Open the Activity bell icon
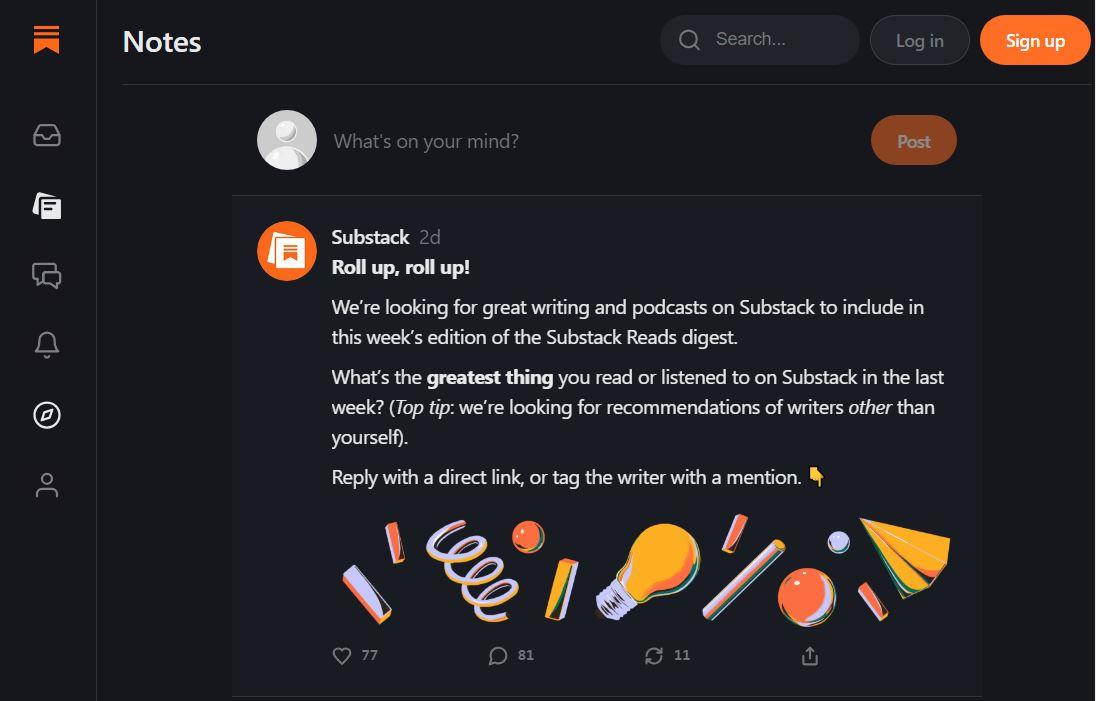This screenshot has height=701, width=1096. [x=47, y=345]
